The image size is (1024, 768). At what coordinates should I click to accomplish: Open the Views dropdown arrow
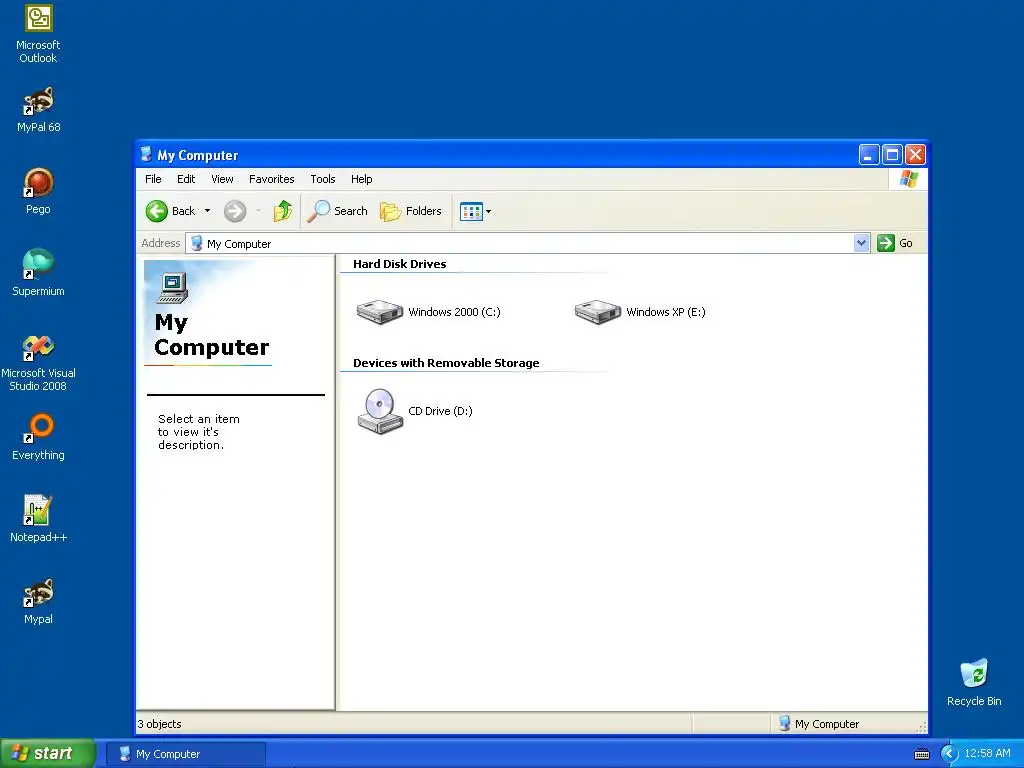tap(488, 212)
